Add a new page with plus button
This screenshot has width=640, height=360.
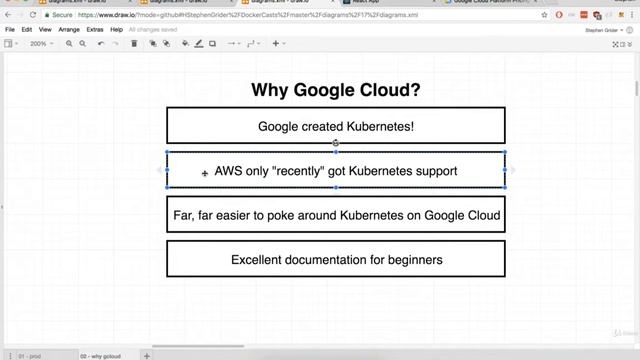147,356
